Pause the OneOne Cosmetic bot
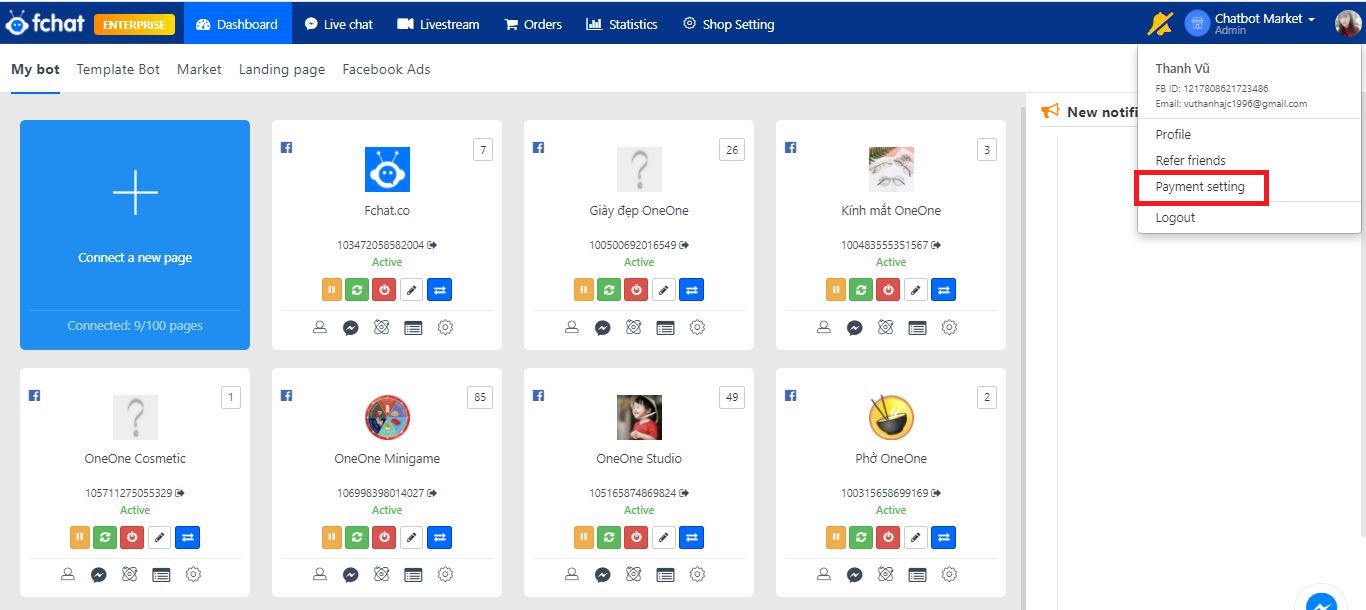This screenshot has width=1366, height=610. pos(80,538)
